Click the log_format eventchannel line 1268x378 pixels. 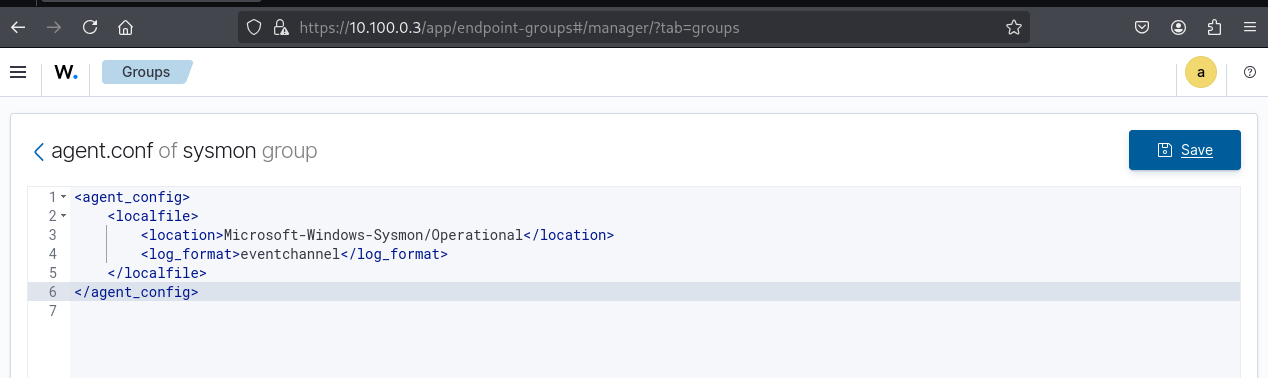tap(294, 254)
